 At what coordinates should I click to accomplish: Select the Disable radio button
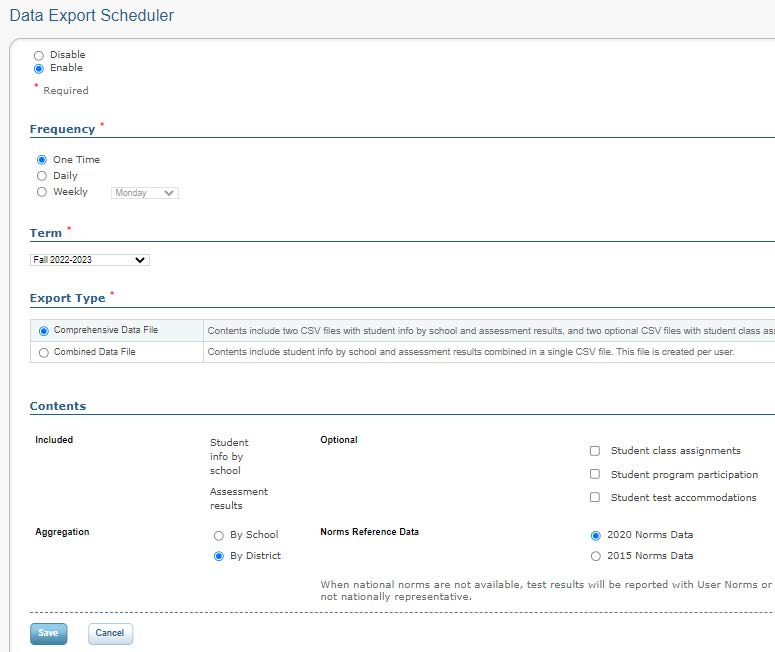point(39,55)
